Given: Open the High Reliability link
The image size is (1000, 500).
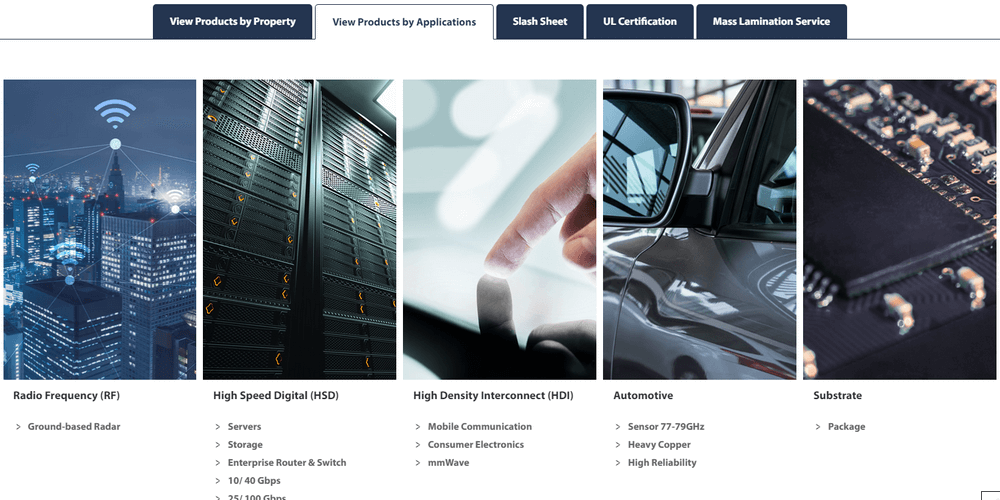Looking at the screenshot, I should (x=662, y=462).
